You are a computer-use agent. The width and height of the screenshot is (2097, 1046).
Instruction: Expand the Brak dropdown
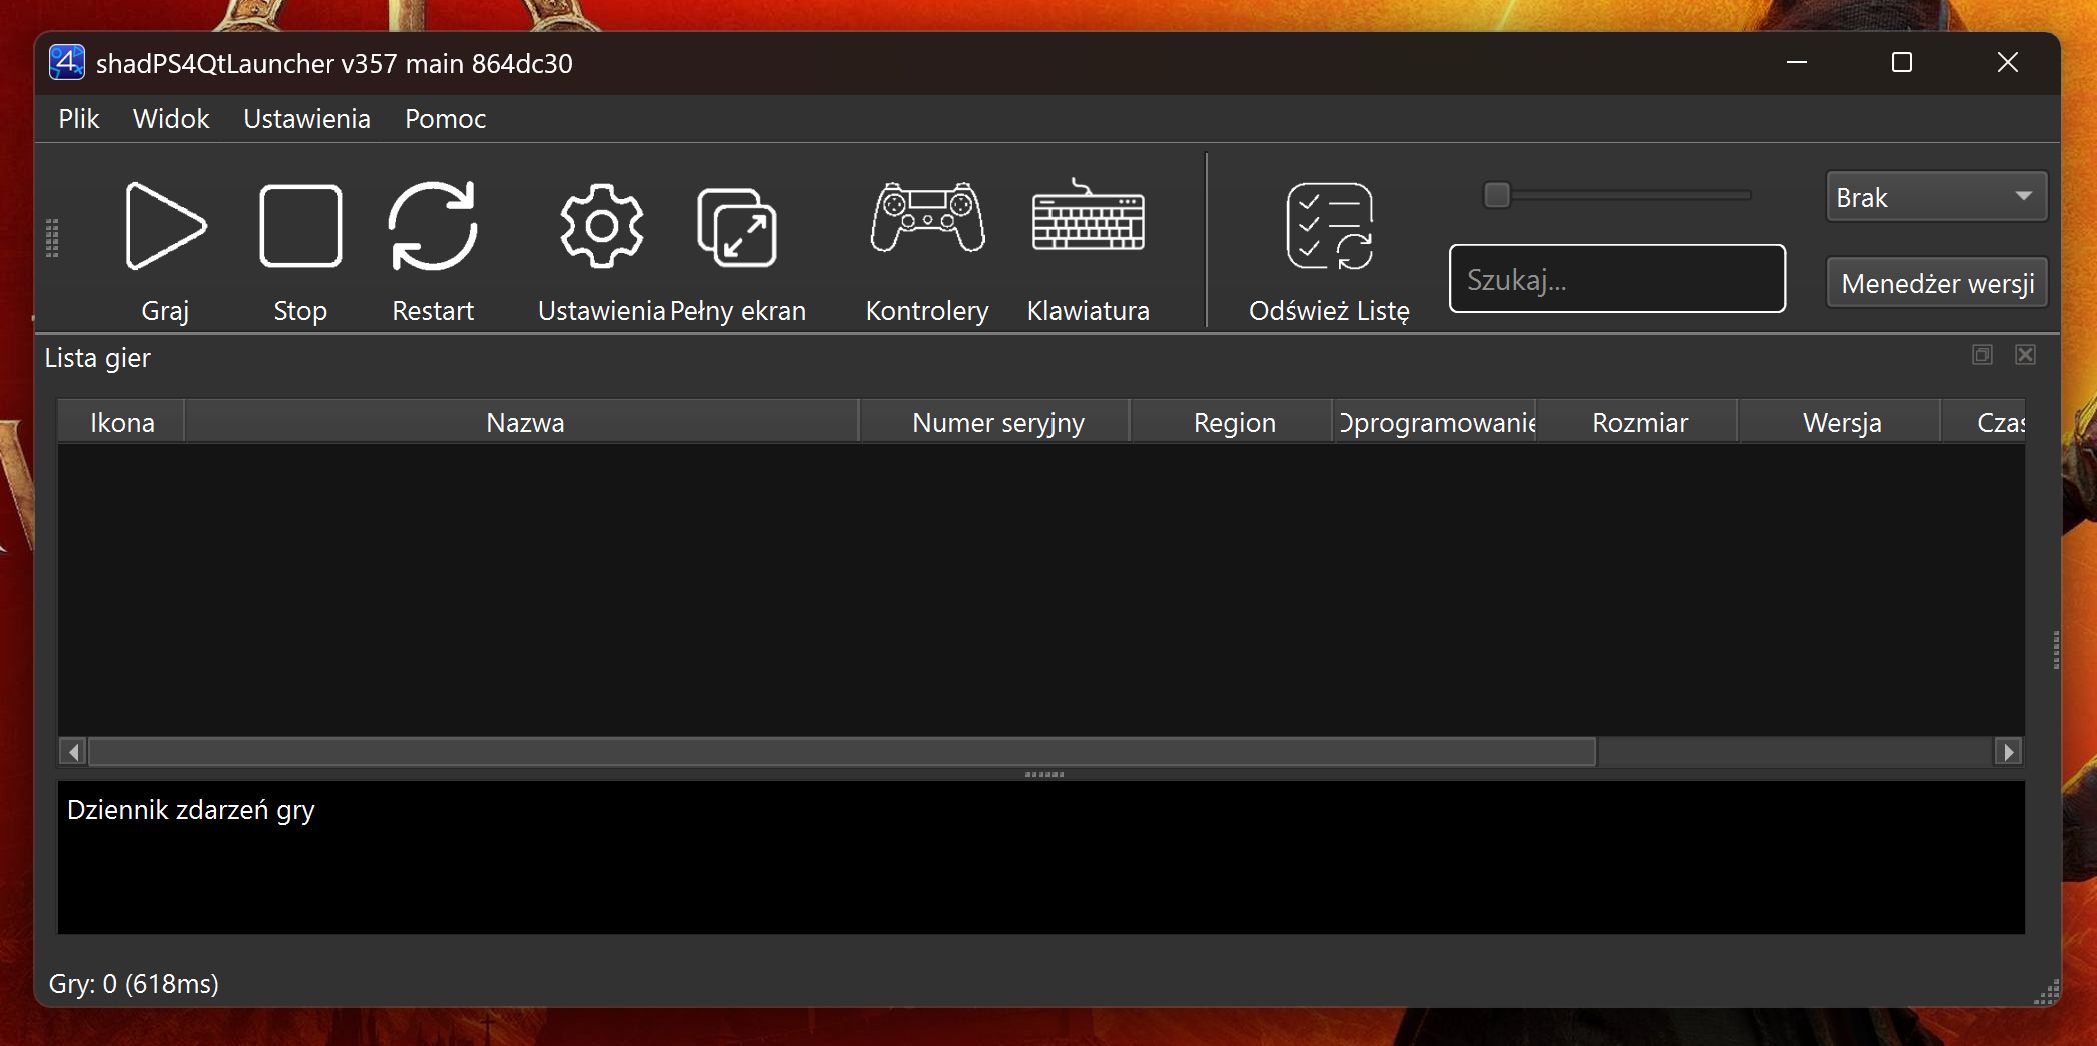tap(1936, 197)
